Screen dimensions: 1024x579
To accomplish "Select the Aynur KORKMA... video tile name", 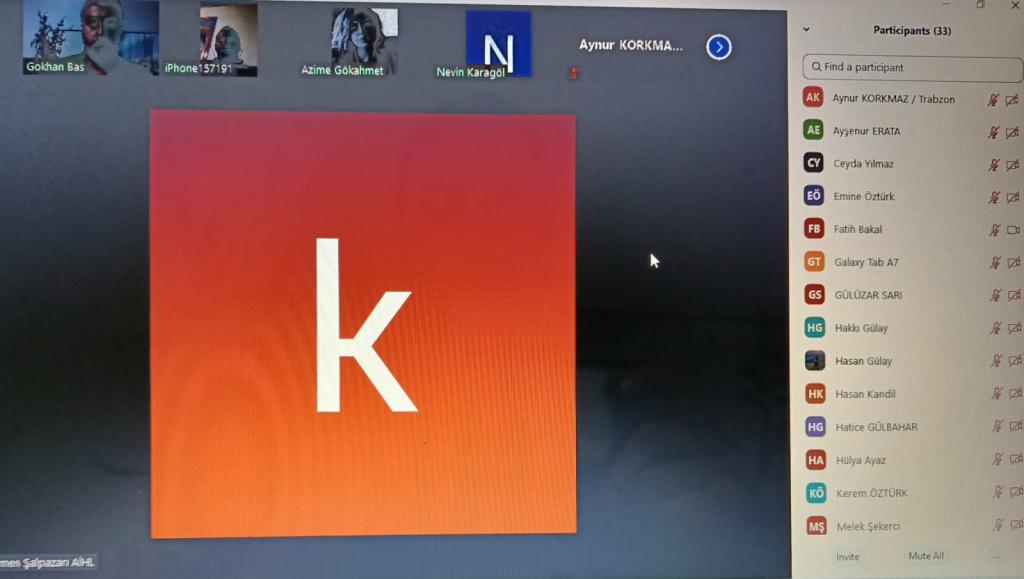I will click(x=631, y=46).
